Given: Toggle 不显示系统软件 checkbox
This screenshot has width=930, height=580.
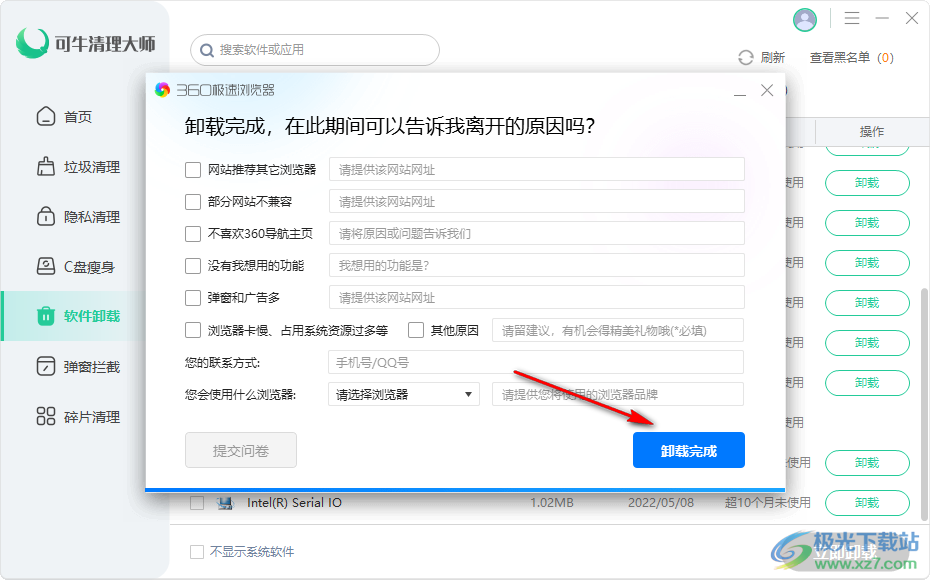Looking at the screenshot, I should [197, 552].
